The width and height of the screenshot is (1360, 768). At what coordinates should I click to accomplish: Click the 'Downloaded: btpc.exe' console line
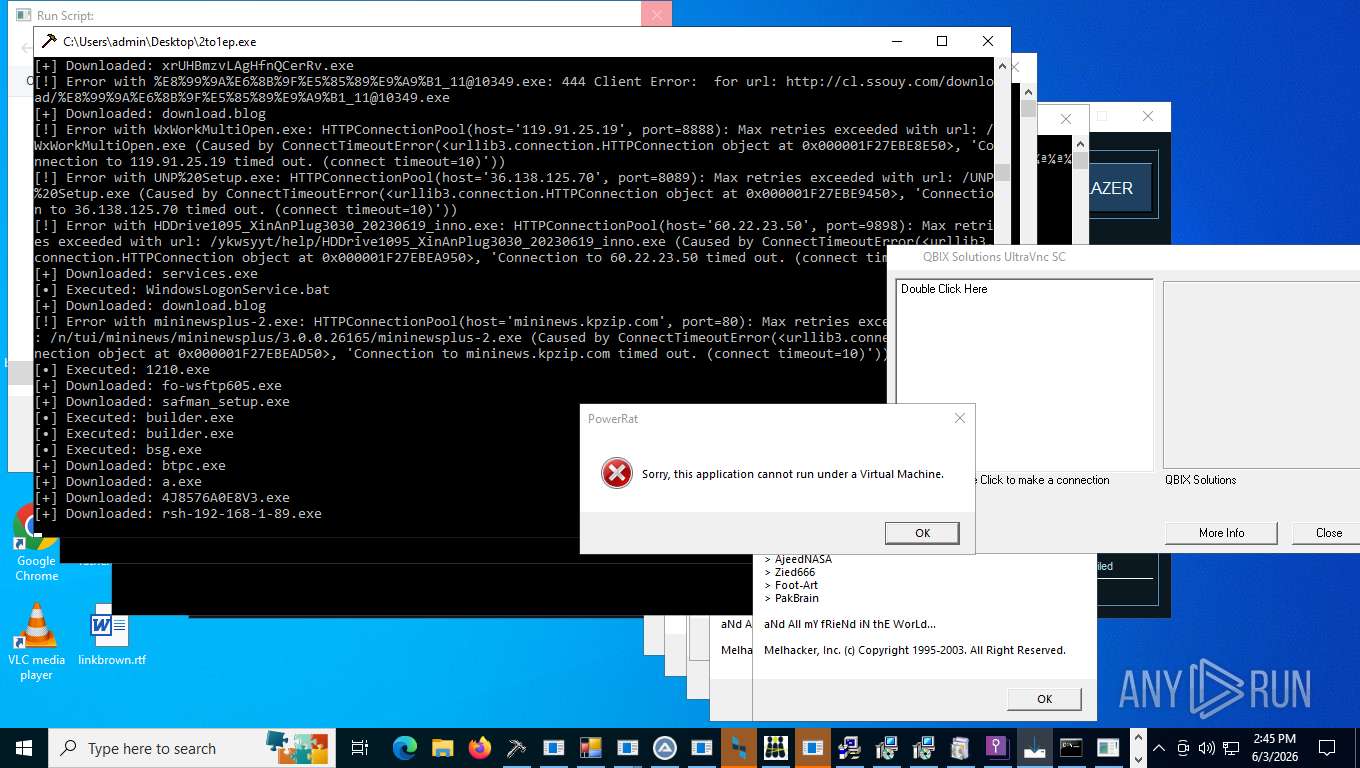pyautogui.click(x=130, y=465)
